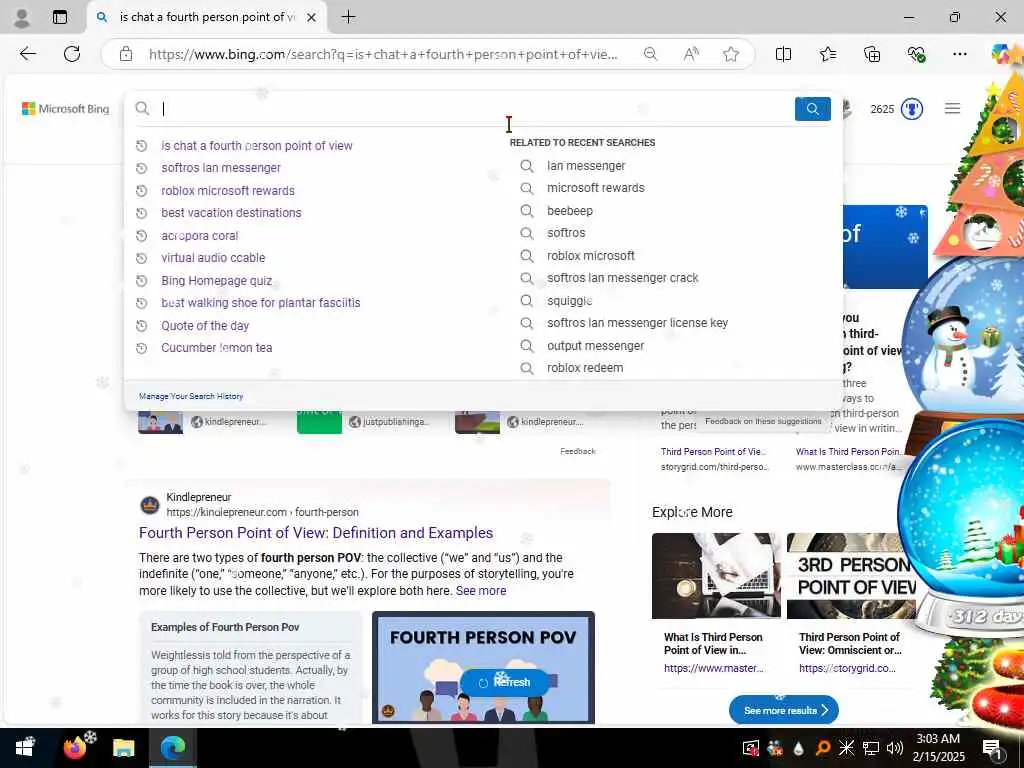Open 'Manage Your Search History' link

coord(191,396)
